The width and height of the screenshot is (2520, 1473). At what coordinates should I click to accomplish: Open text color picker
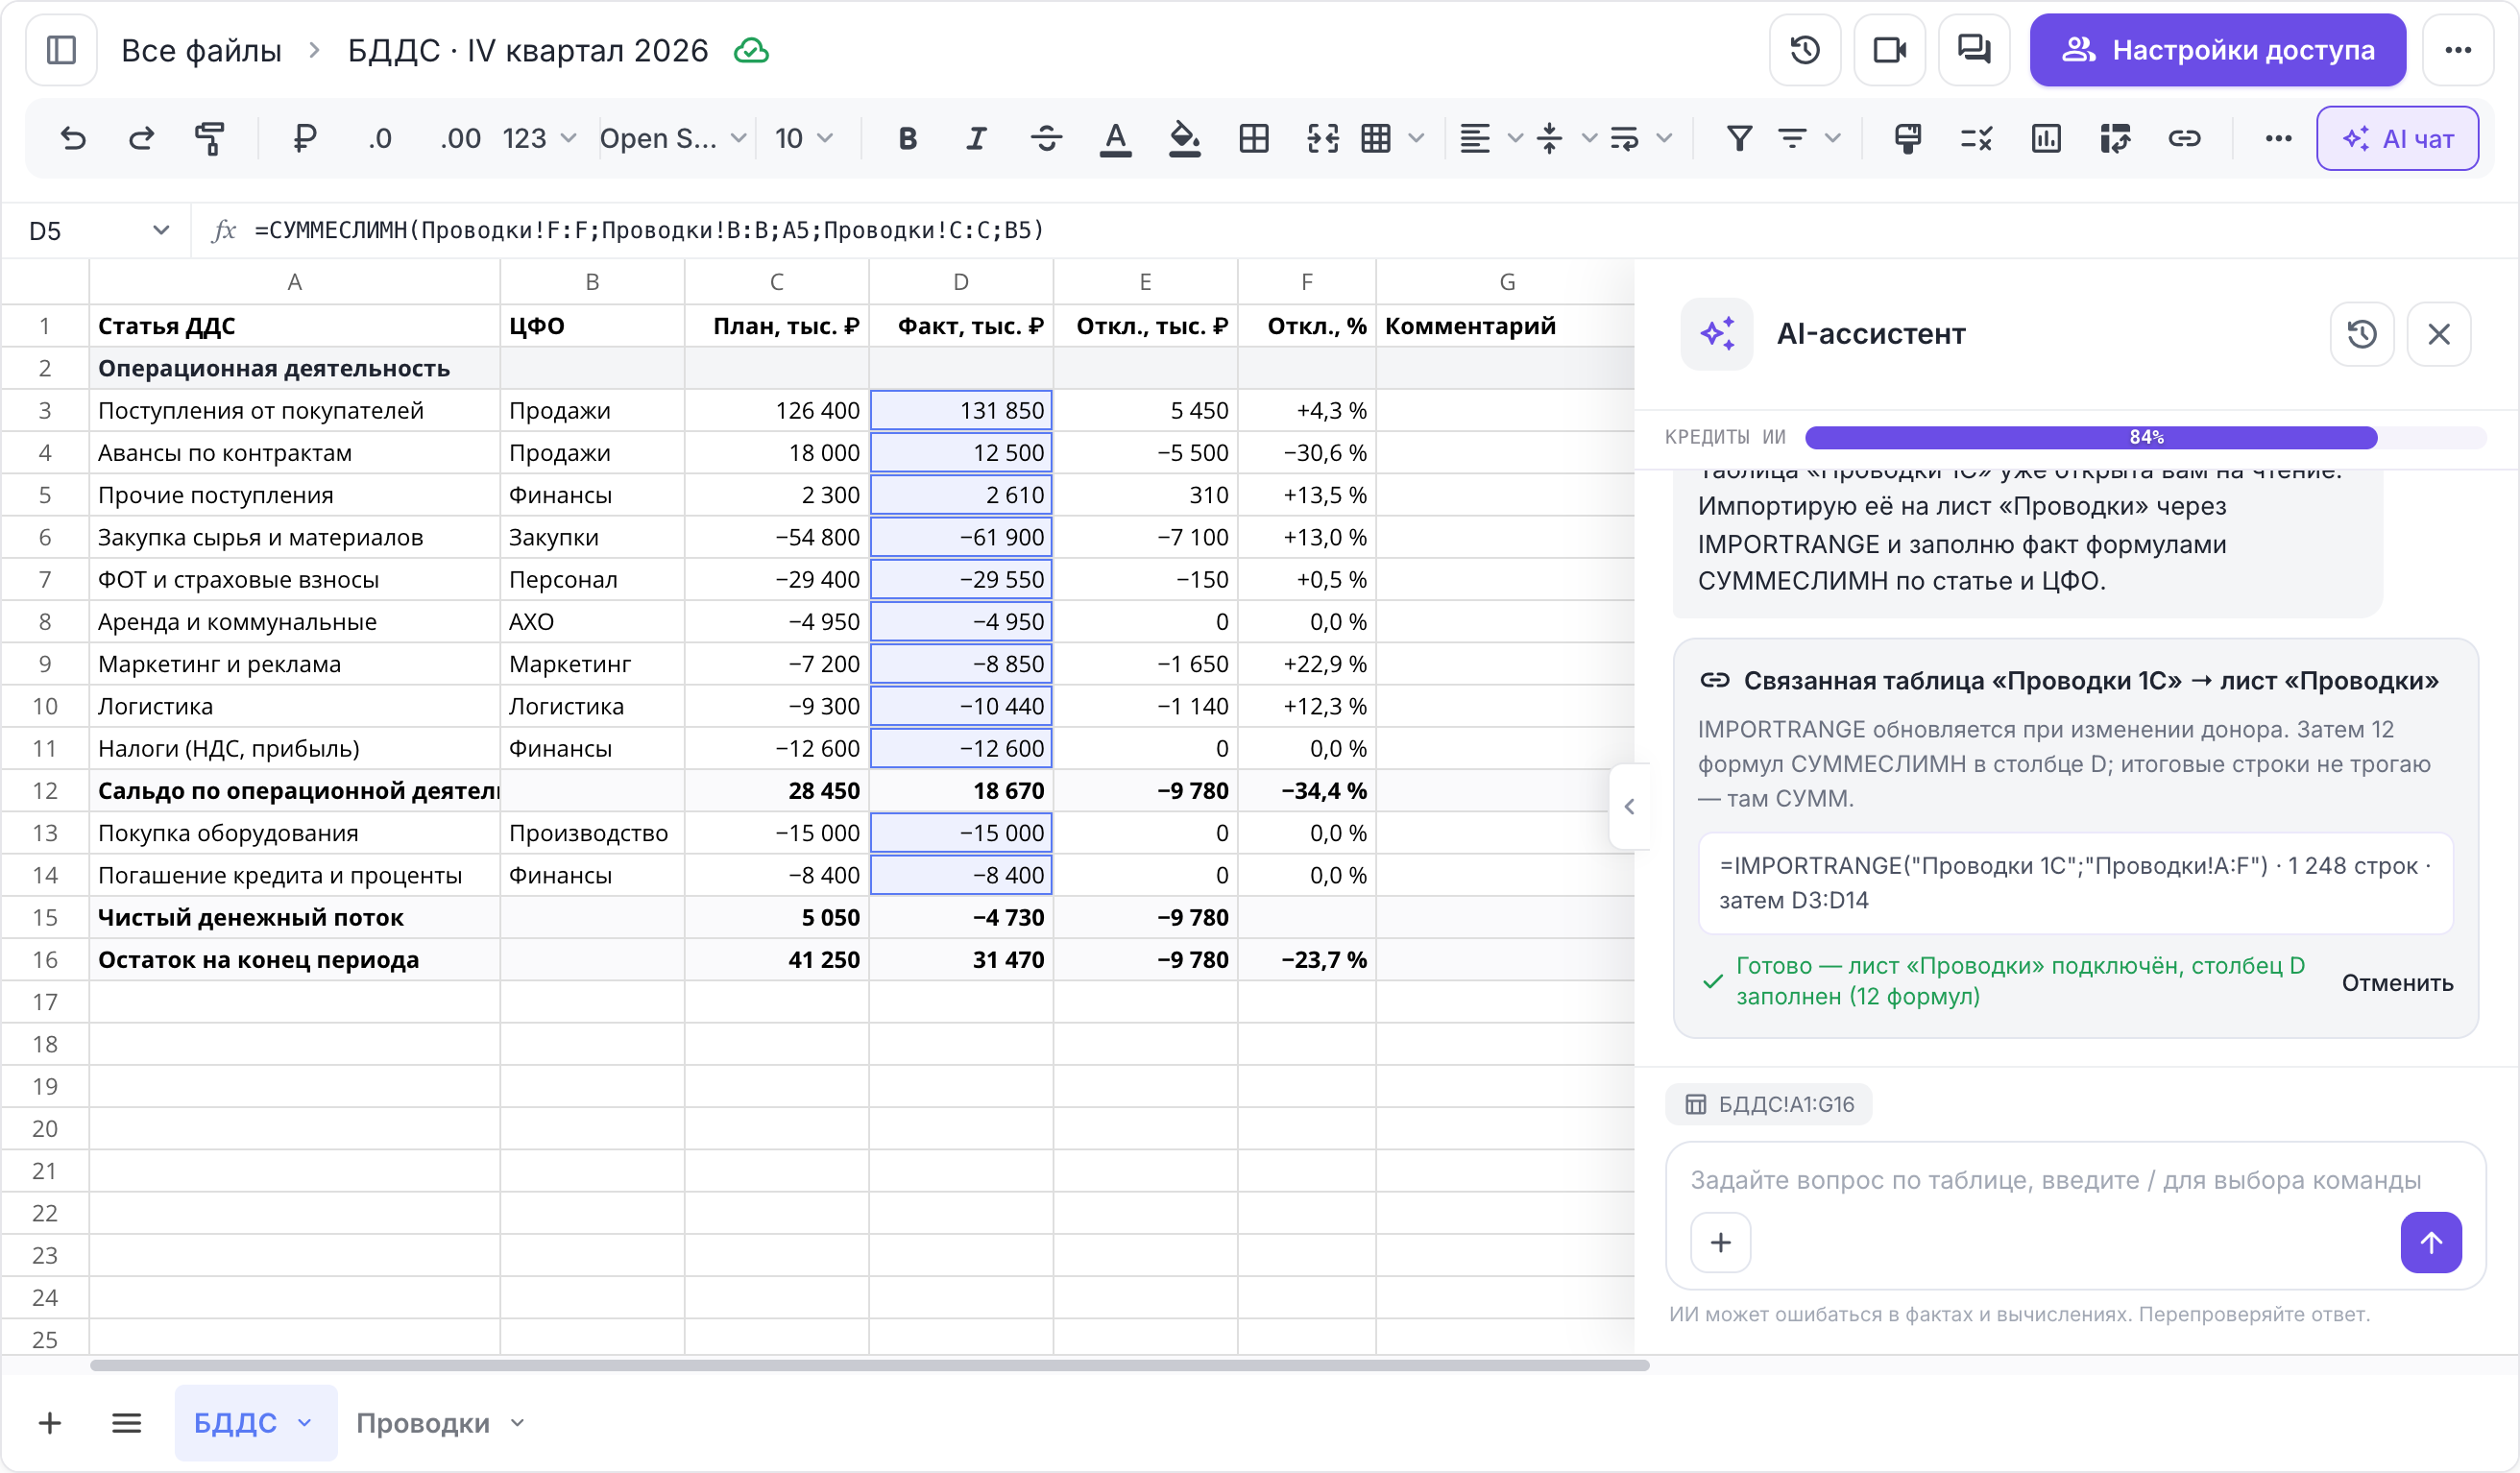click(x=1115, y=138)
